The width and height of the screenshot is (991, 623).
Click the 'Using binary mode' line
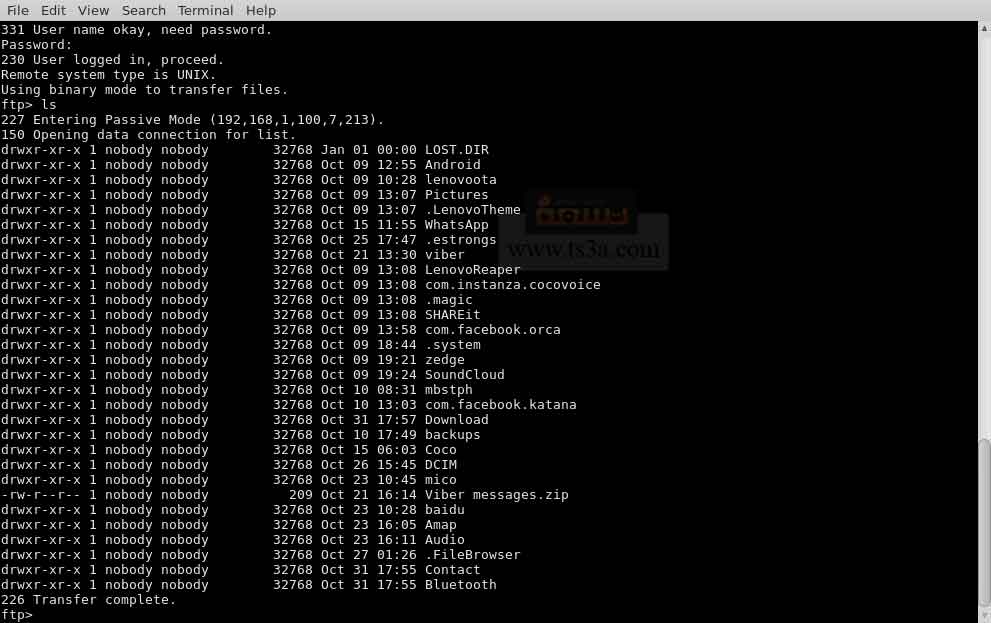point(145,90)
